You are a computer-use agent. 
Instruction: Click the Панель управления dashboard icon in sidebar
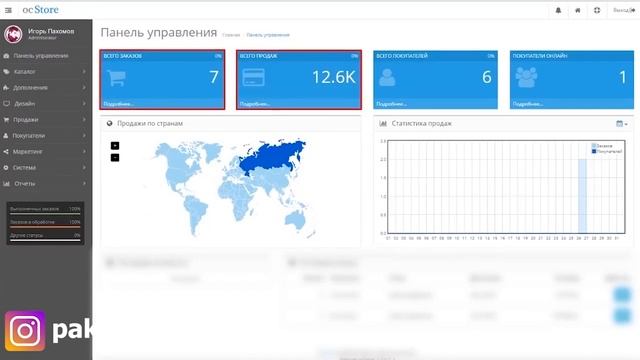click(6, 56)
